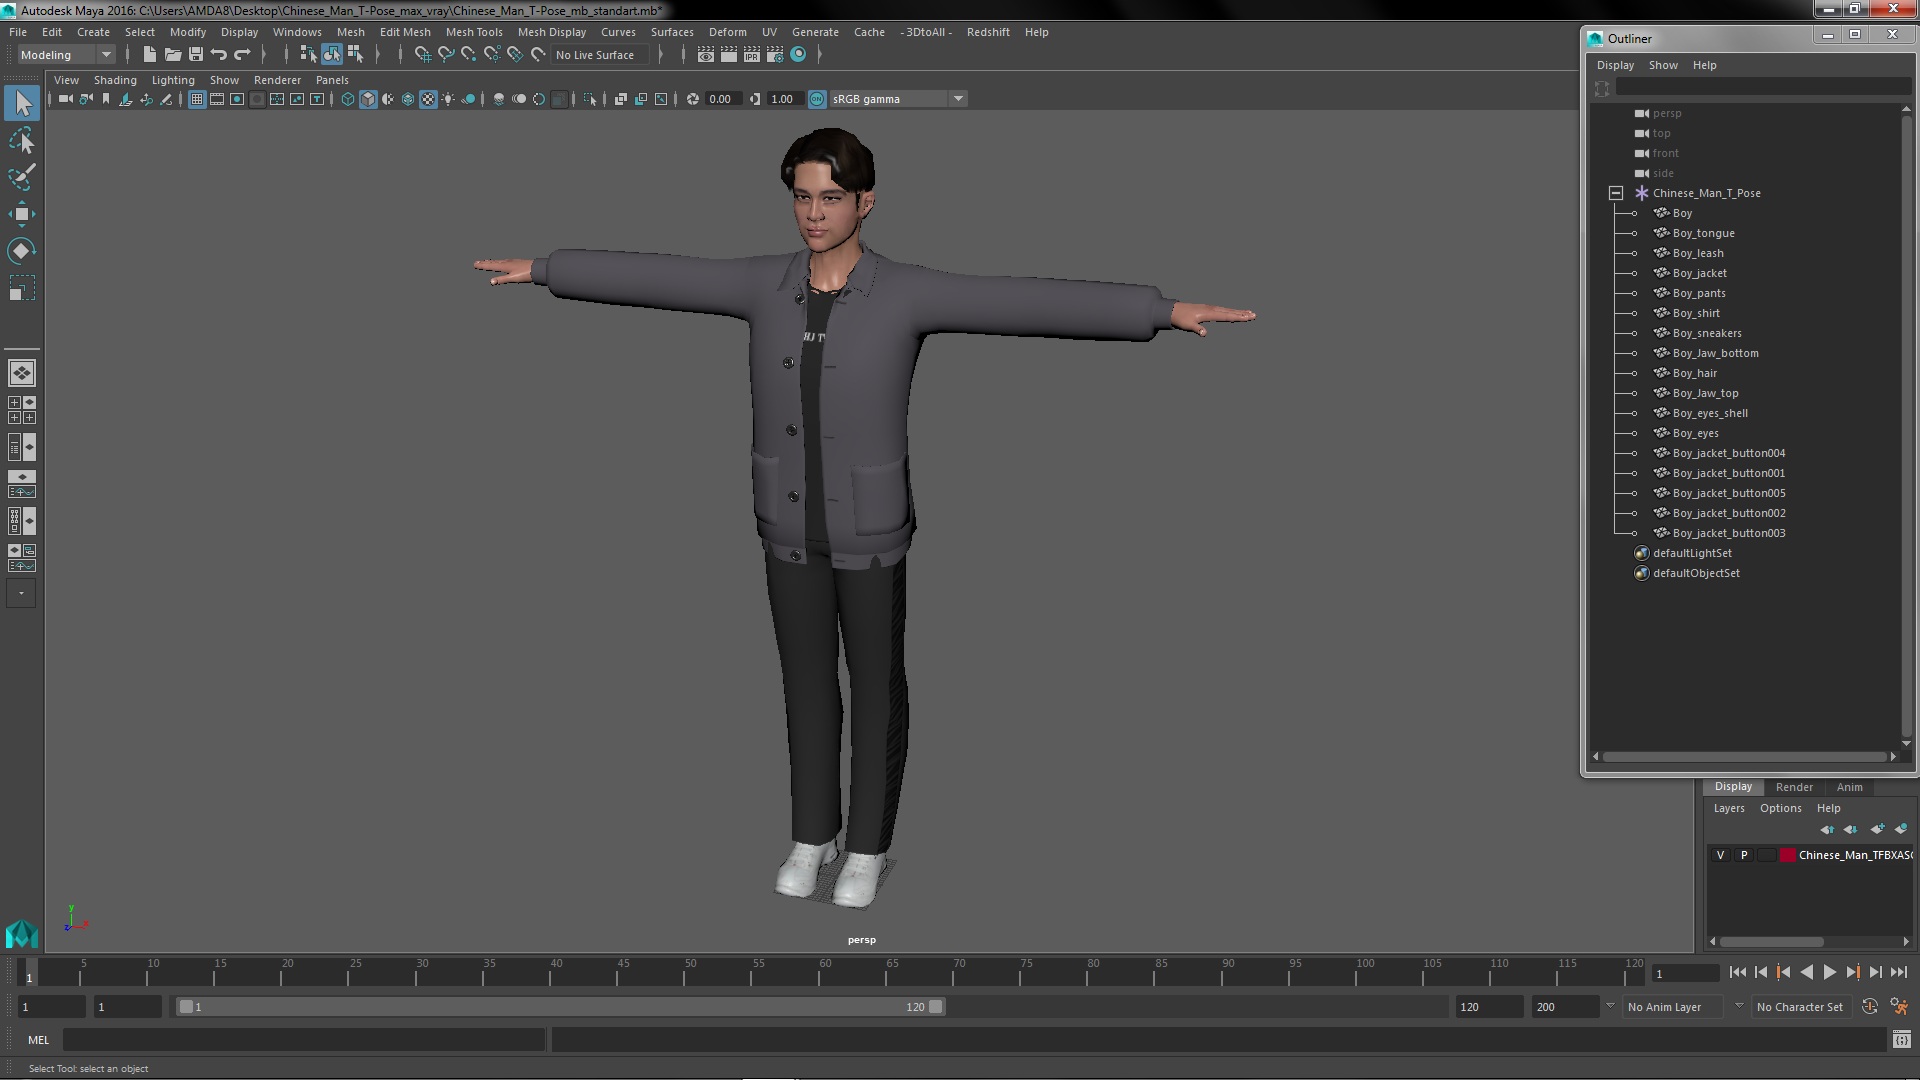The height and width of the screenshot is (1080, 1920).
Task: Activate the Paint selection tool
Action: coord(22,177)
